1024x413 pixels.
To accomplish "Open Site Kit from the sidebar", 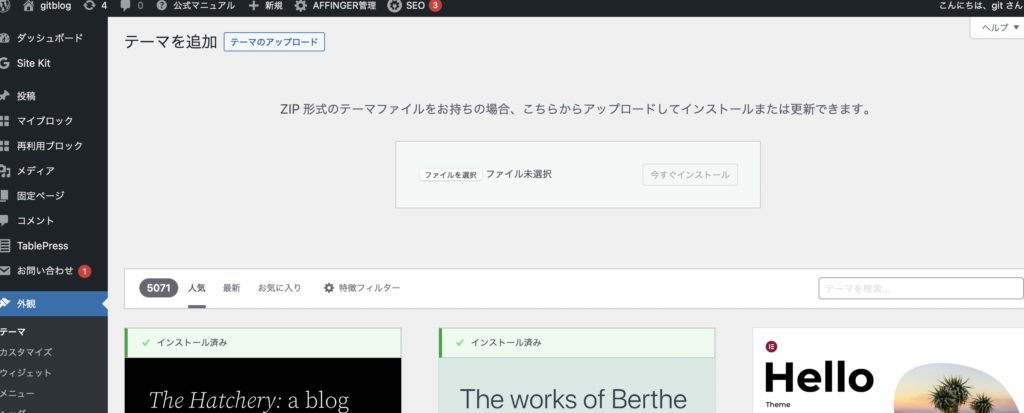I will tap(33, 63).
